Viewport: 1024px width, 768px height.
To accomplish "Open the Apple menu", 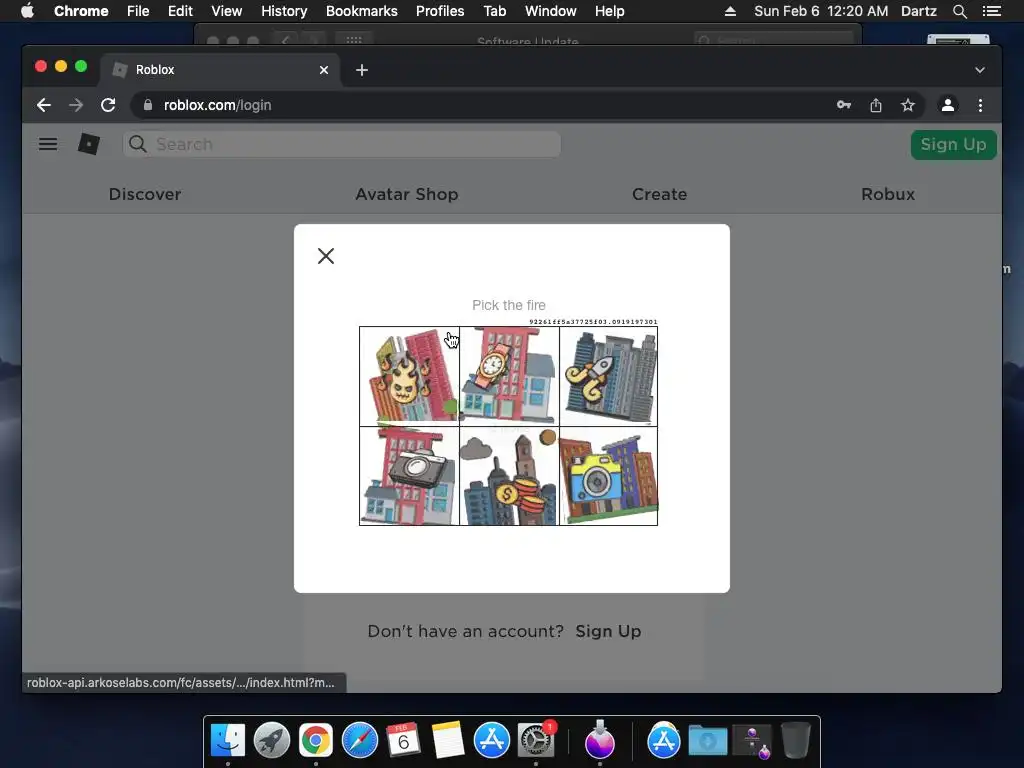I will pos(27,11).
